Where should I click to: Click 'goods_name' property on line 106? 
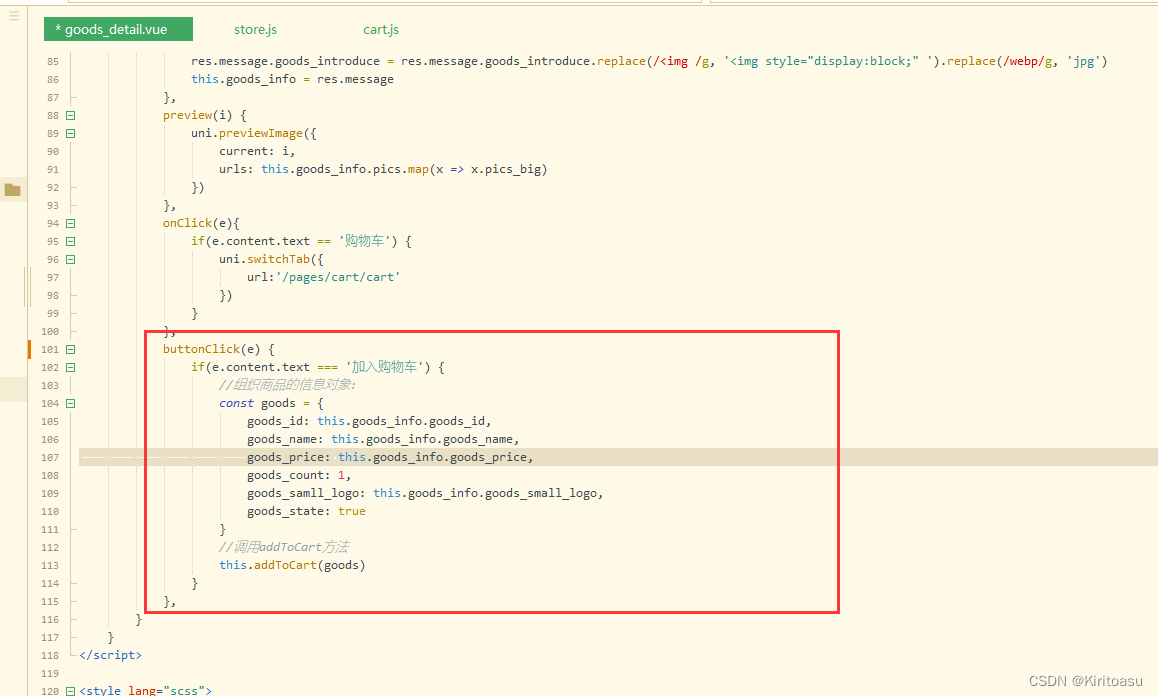click(282, 439)
